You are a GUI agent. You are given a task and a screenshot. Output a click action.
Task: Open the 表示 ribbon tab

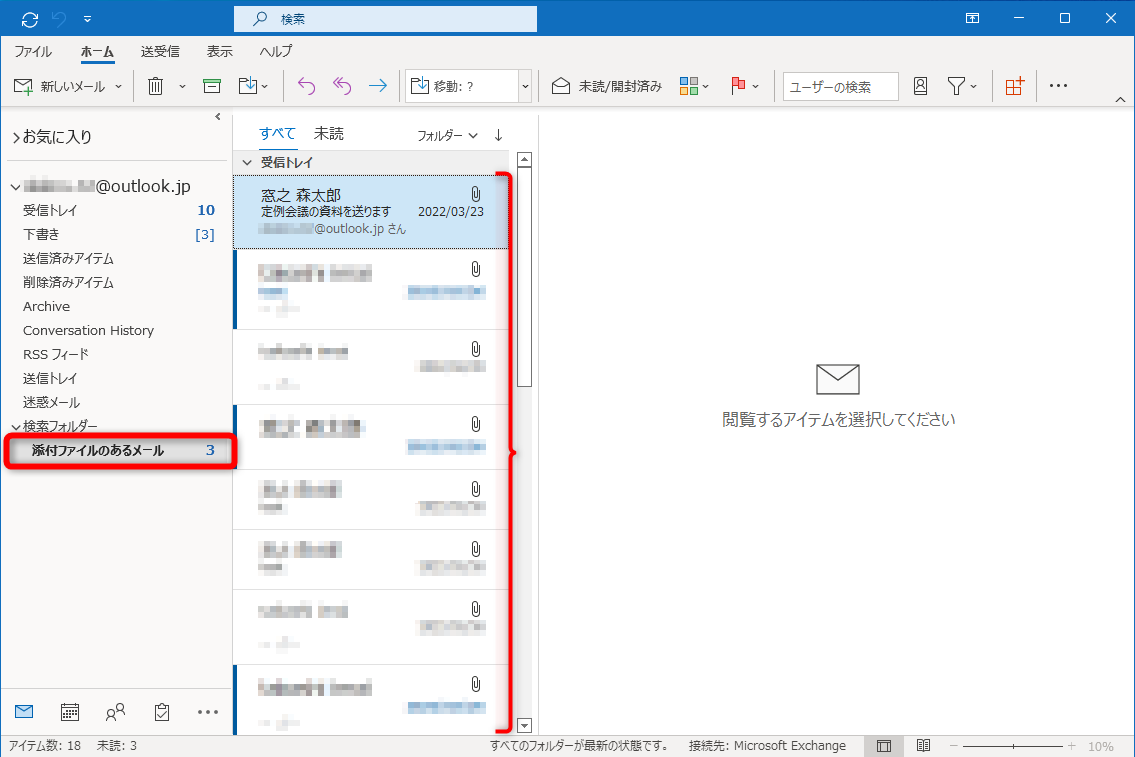click(219, 51)
